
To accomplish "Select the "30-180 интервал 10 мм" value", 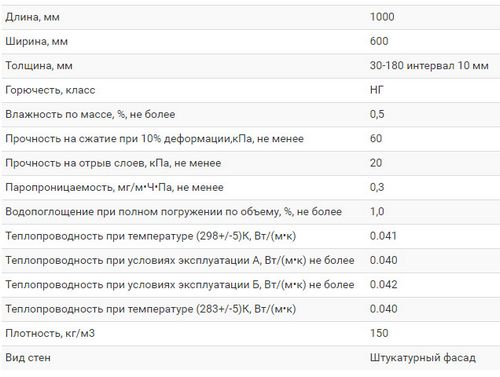I will [429, 65].
